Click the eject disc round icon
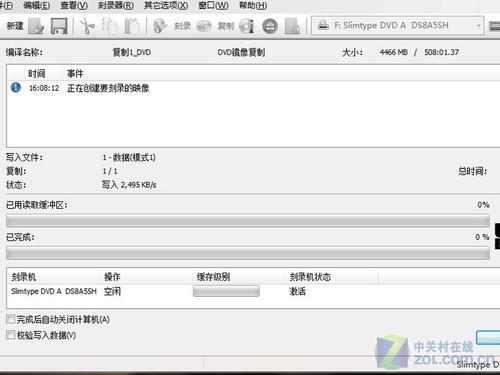Screen dimensions: 500x375 270,26
